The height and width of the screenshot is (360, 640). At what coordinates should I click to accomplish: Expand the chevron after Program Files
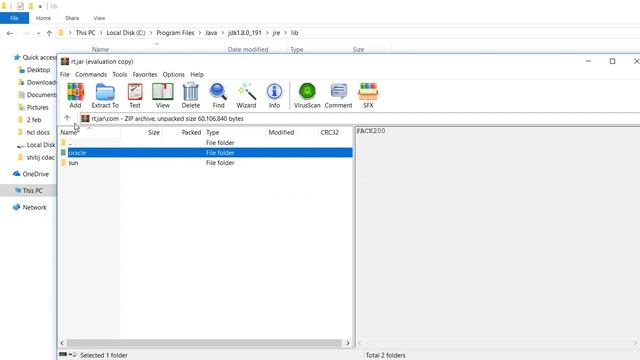pos(200,33)
